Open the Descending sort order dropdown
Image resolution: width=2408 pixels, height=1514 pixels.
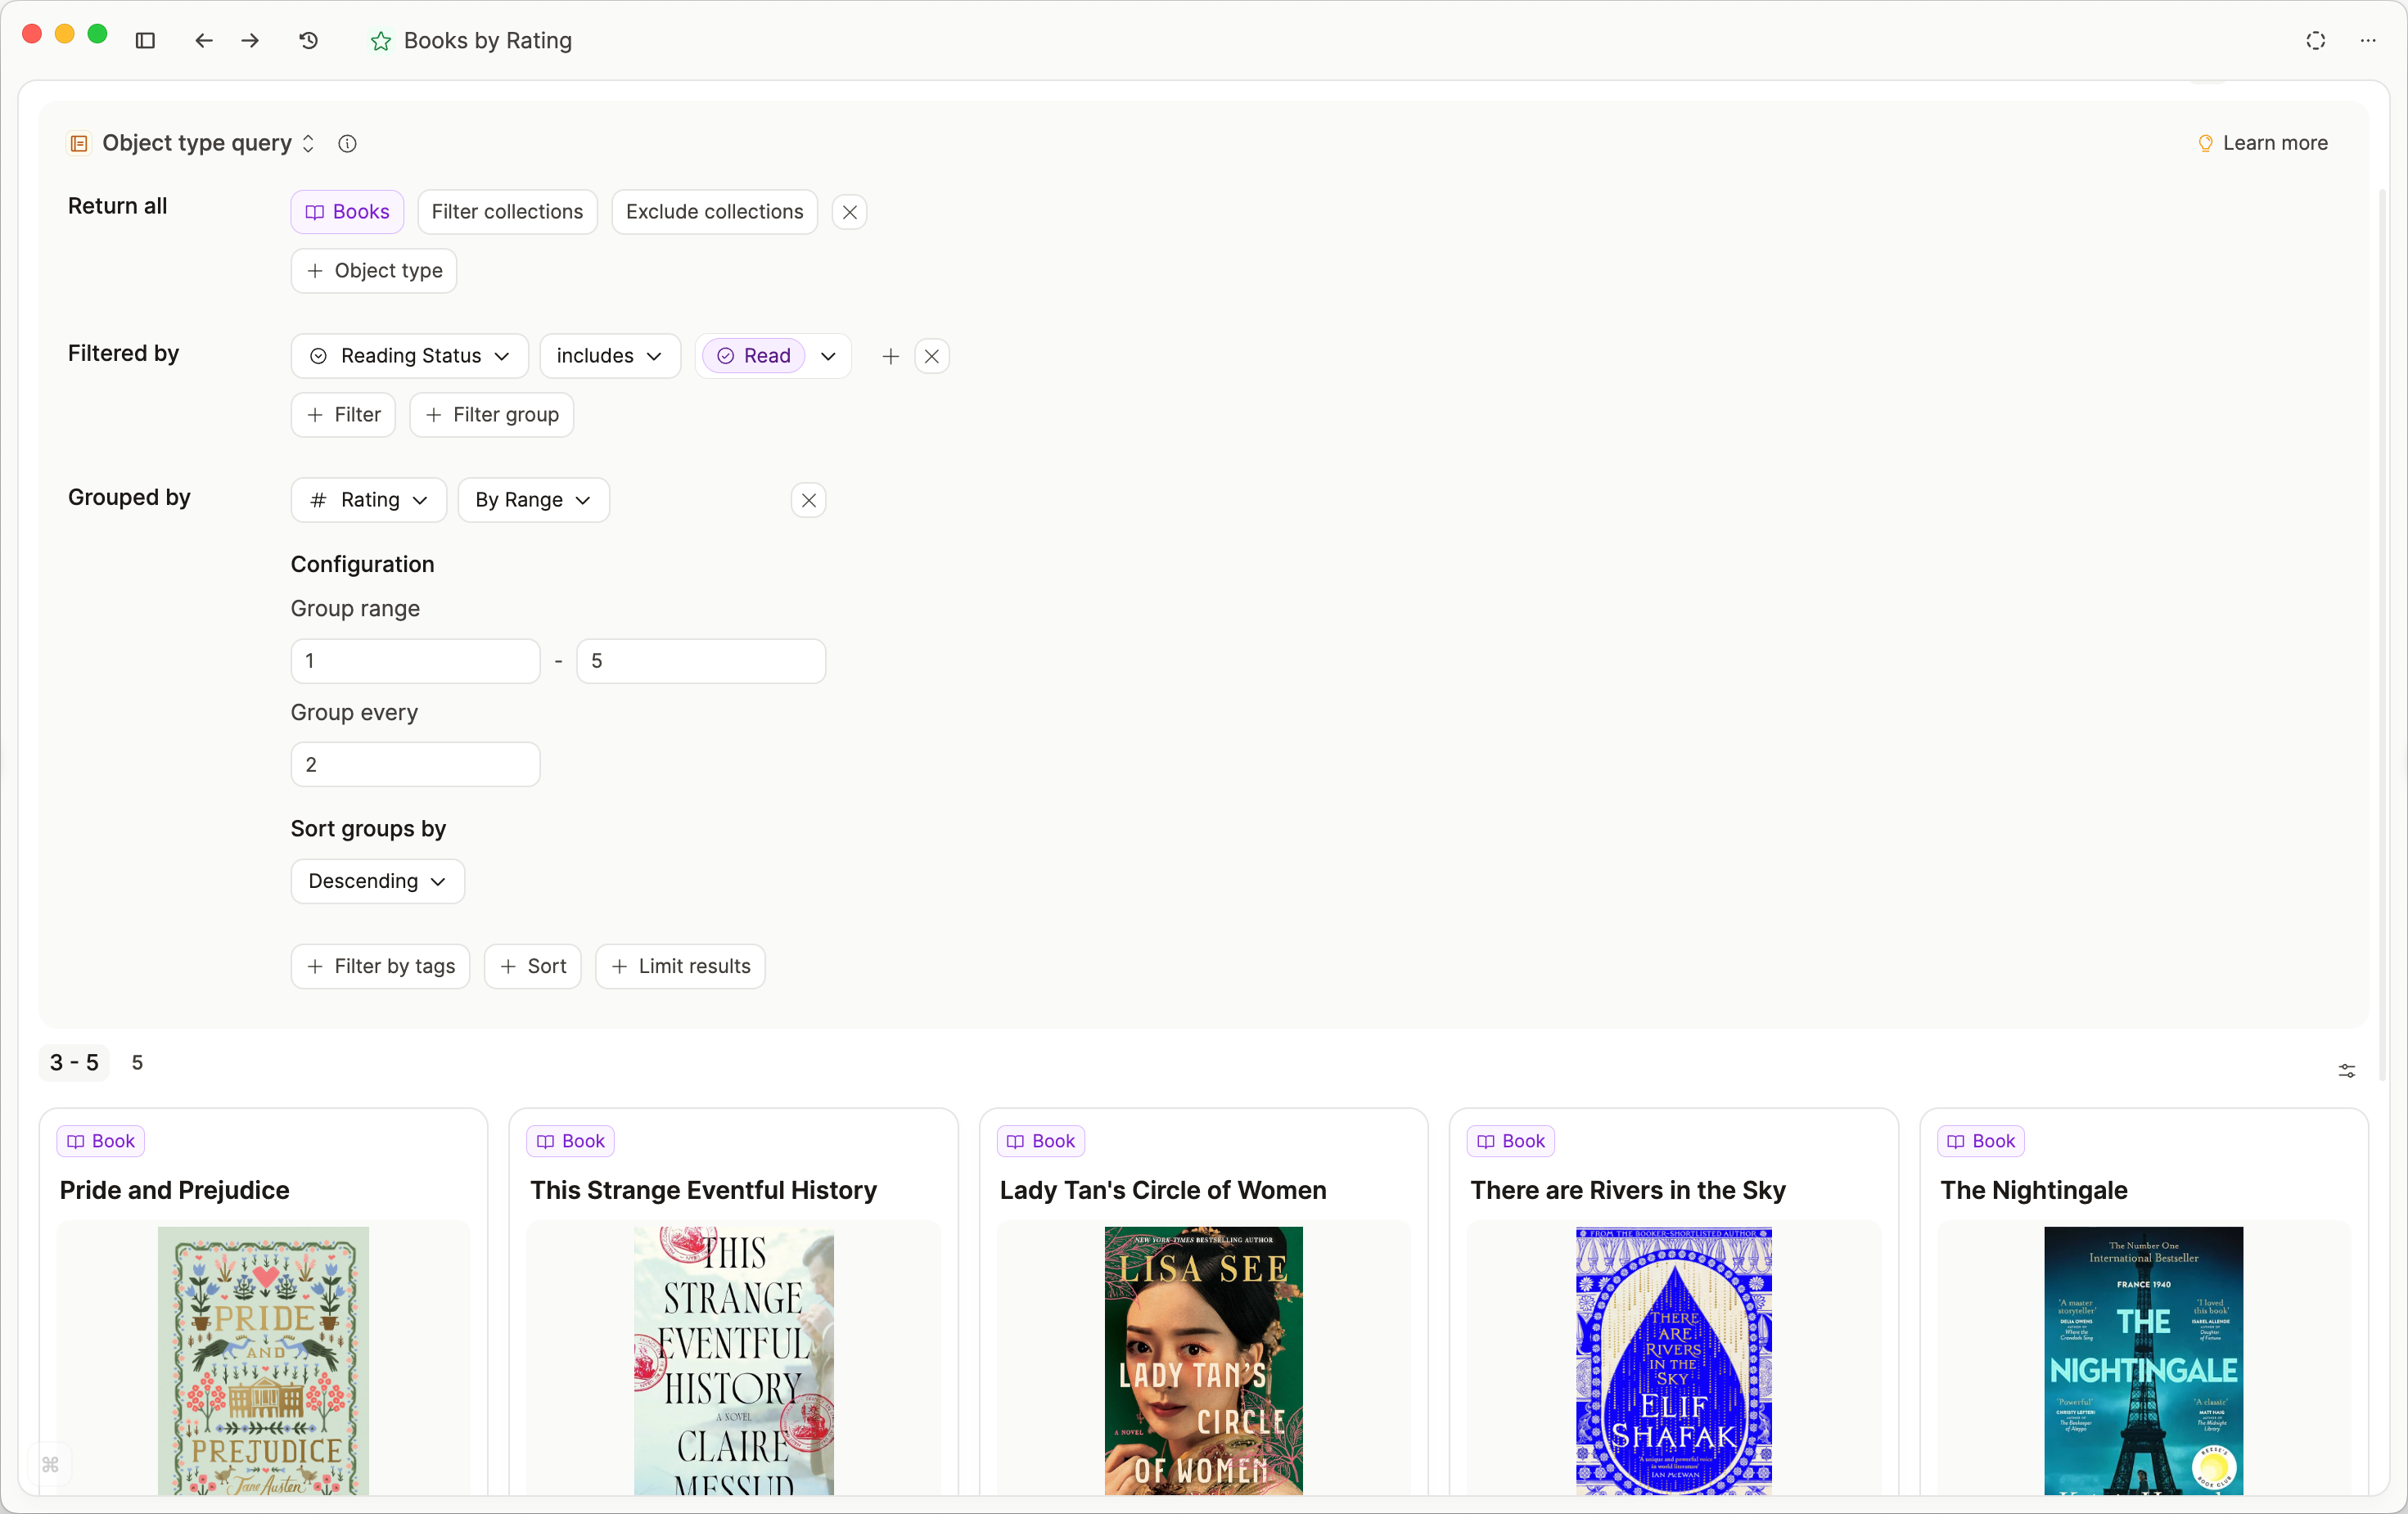[377, 881]
